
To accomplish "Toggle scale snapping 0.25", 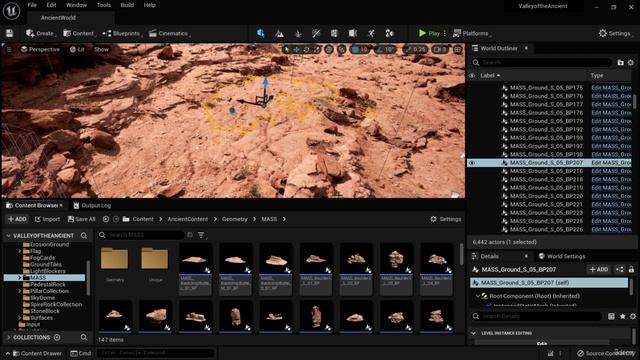I will [415, 50].
